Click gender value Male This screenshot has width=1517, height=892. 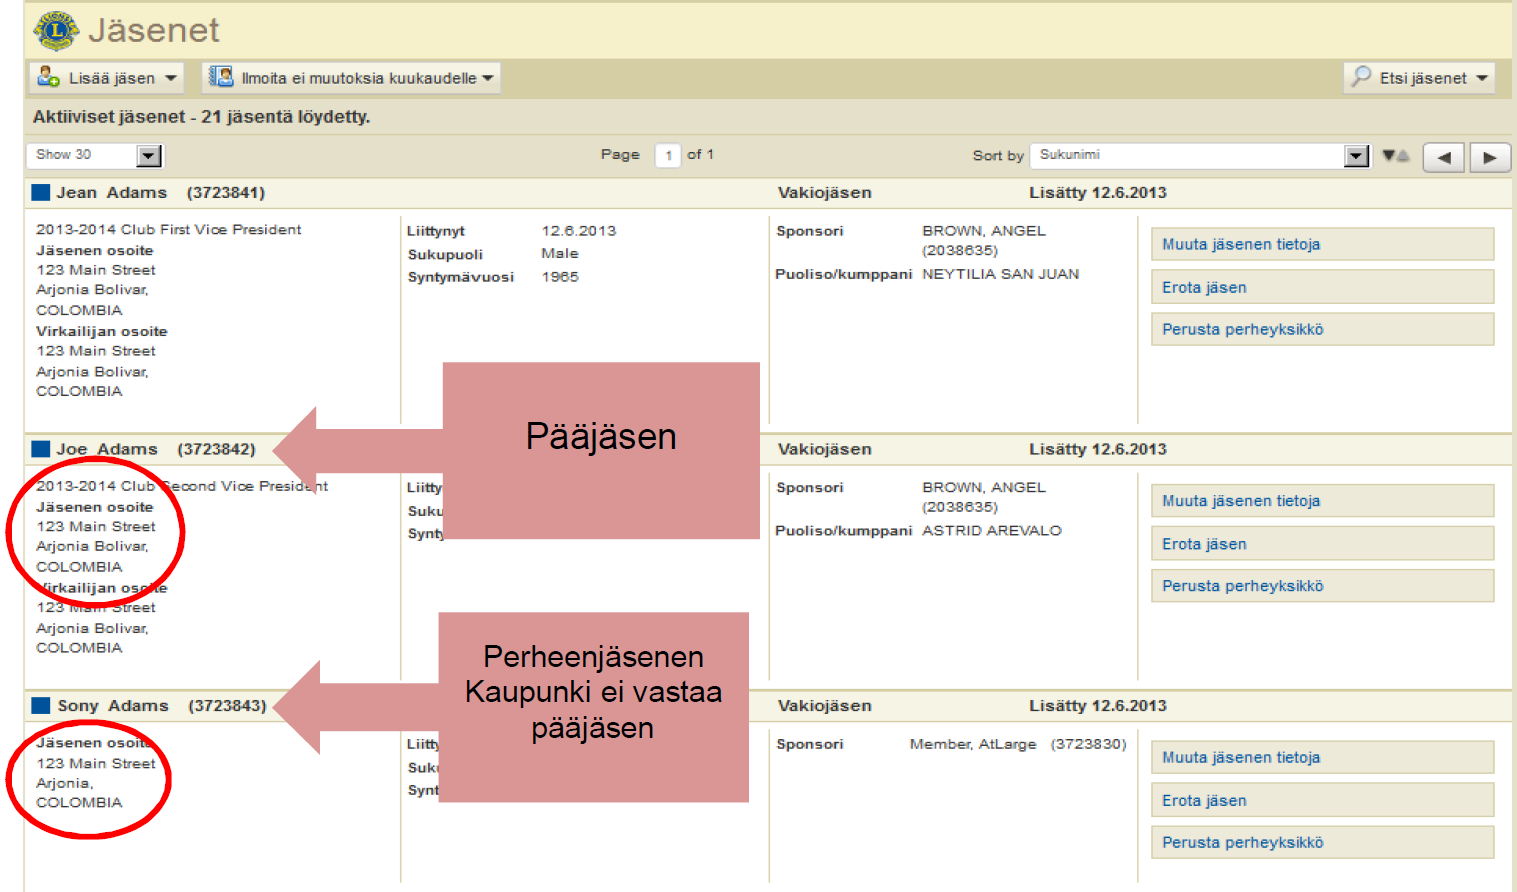[560, 254]
